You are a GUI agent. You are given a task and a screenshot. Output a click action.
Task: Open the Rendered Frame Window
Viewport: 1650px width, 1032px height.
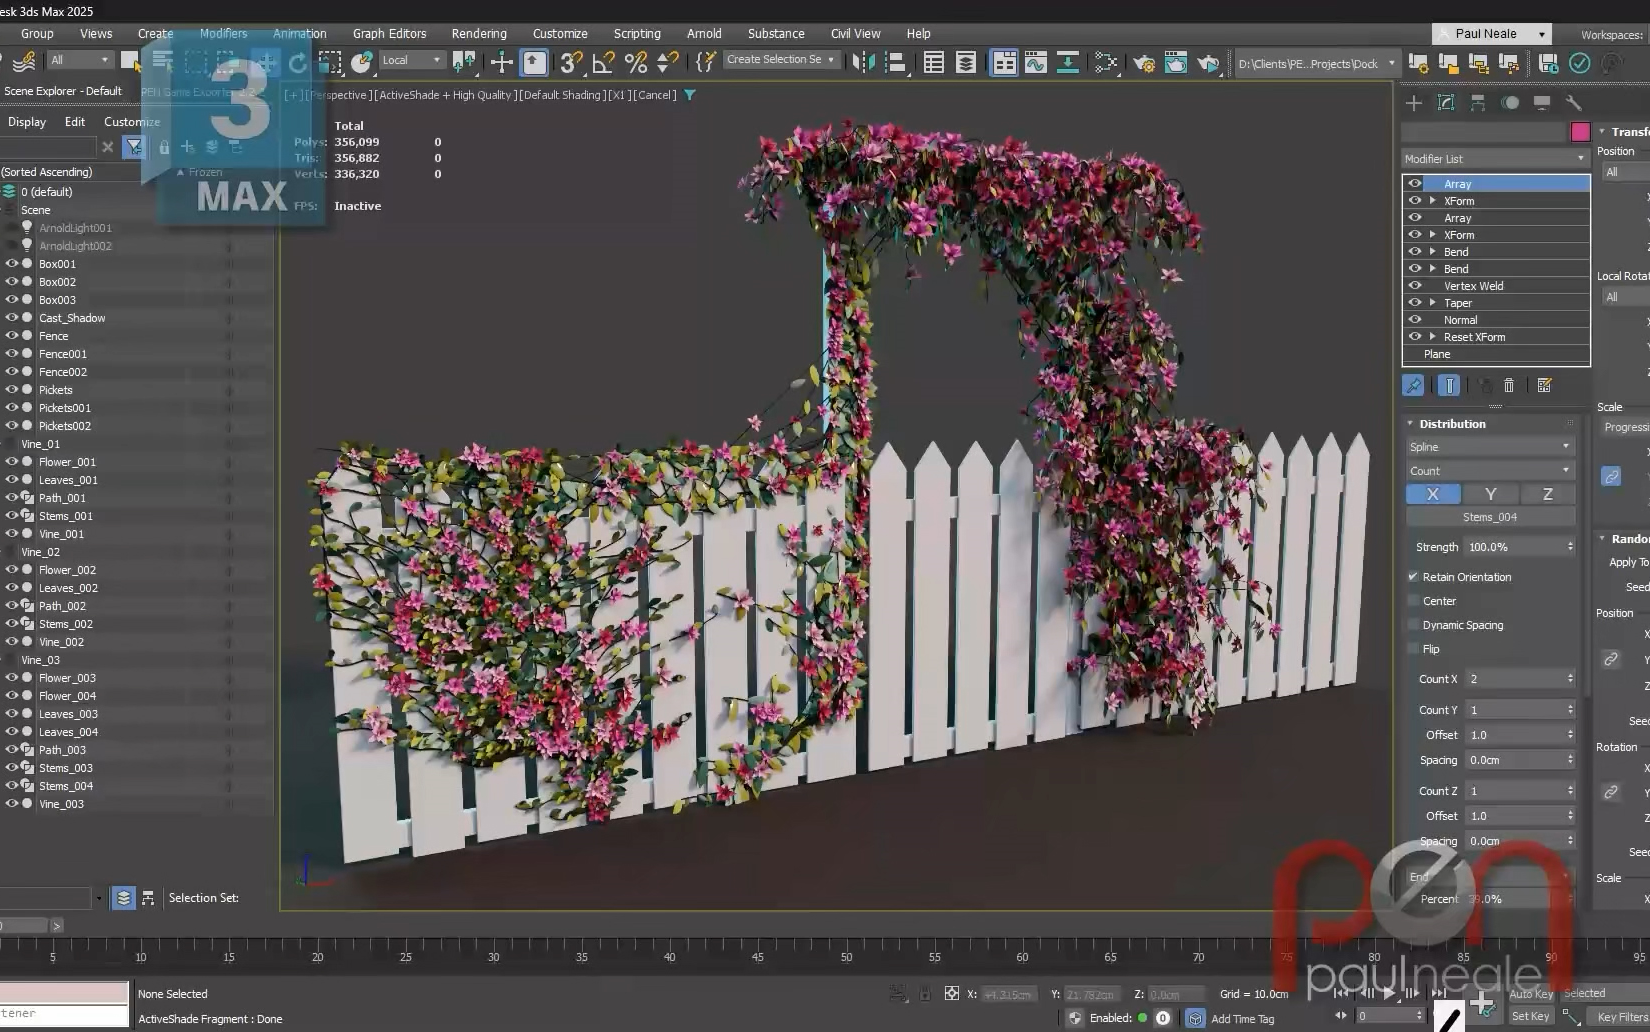click(x=1176, y=63)
